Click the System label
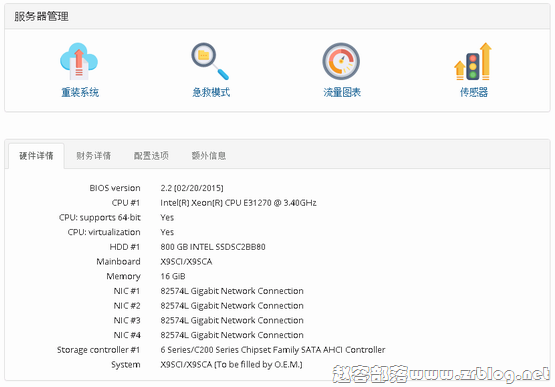The width and height of the screenshot is (555, 387). (x=126, y=365)
